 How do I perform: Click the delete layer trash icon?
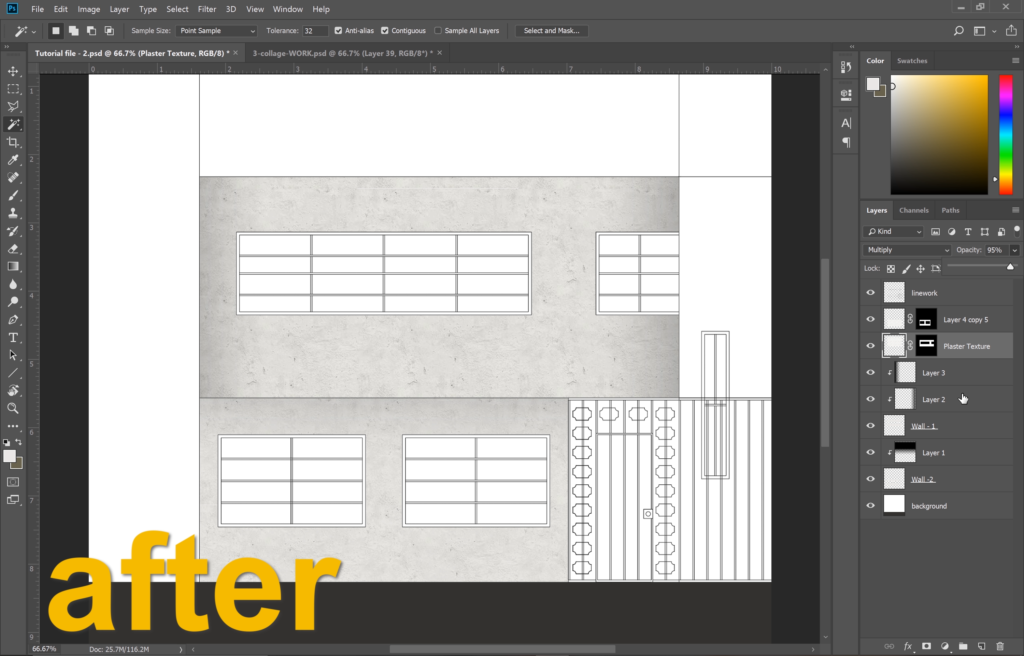999,646
